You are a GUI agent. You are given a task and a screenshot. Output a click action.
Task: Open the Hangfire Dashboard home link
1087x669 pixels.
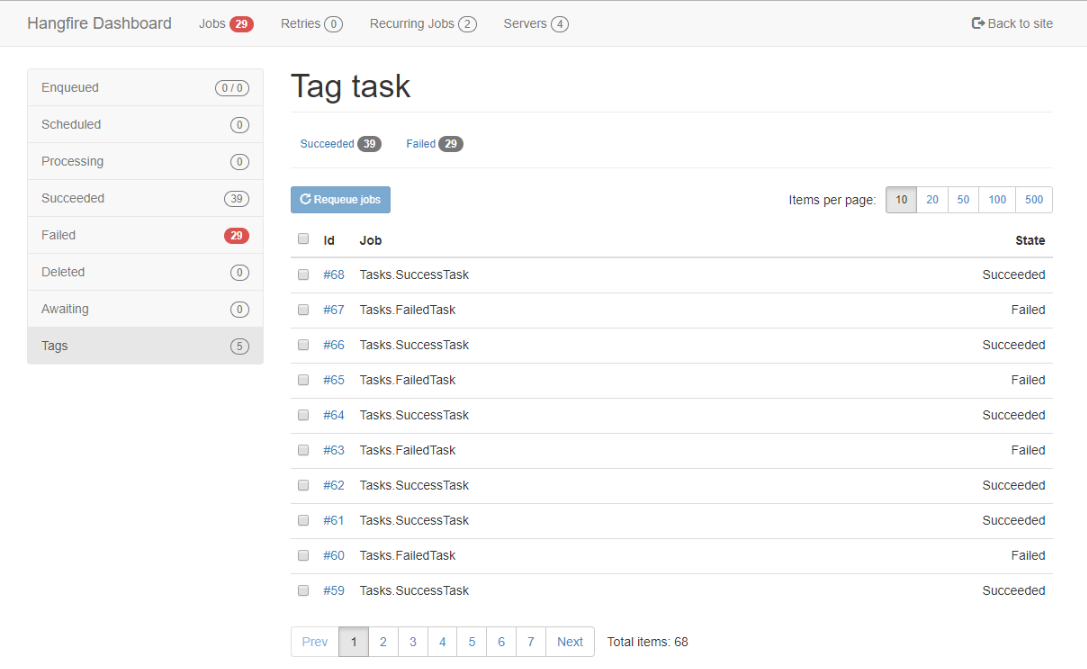point(99,24)
